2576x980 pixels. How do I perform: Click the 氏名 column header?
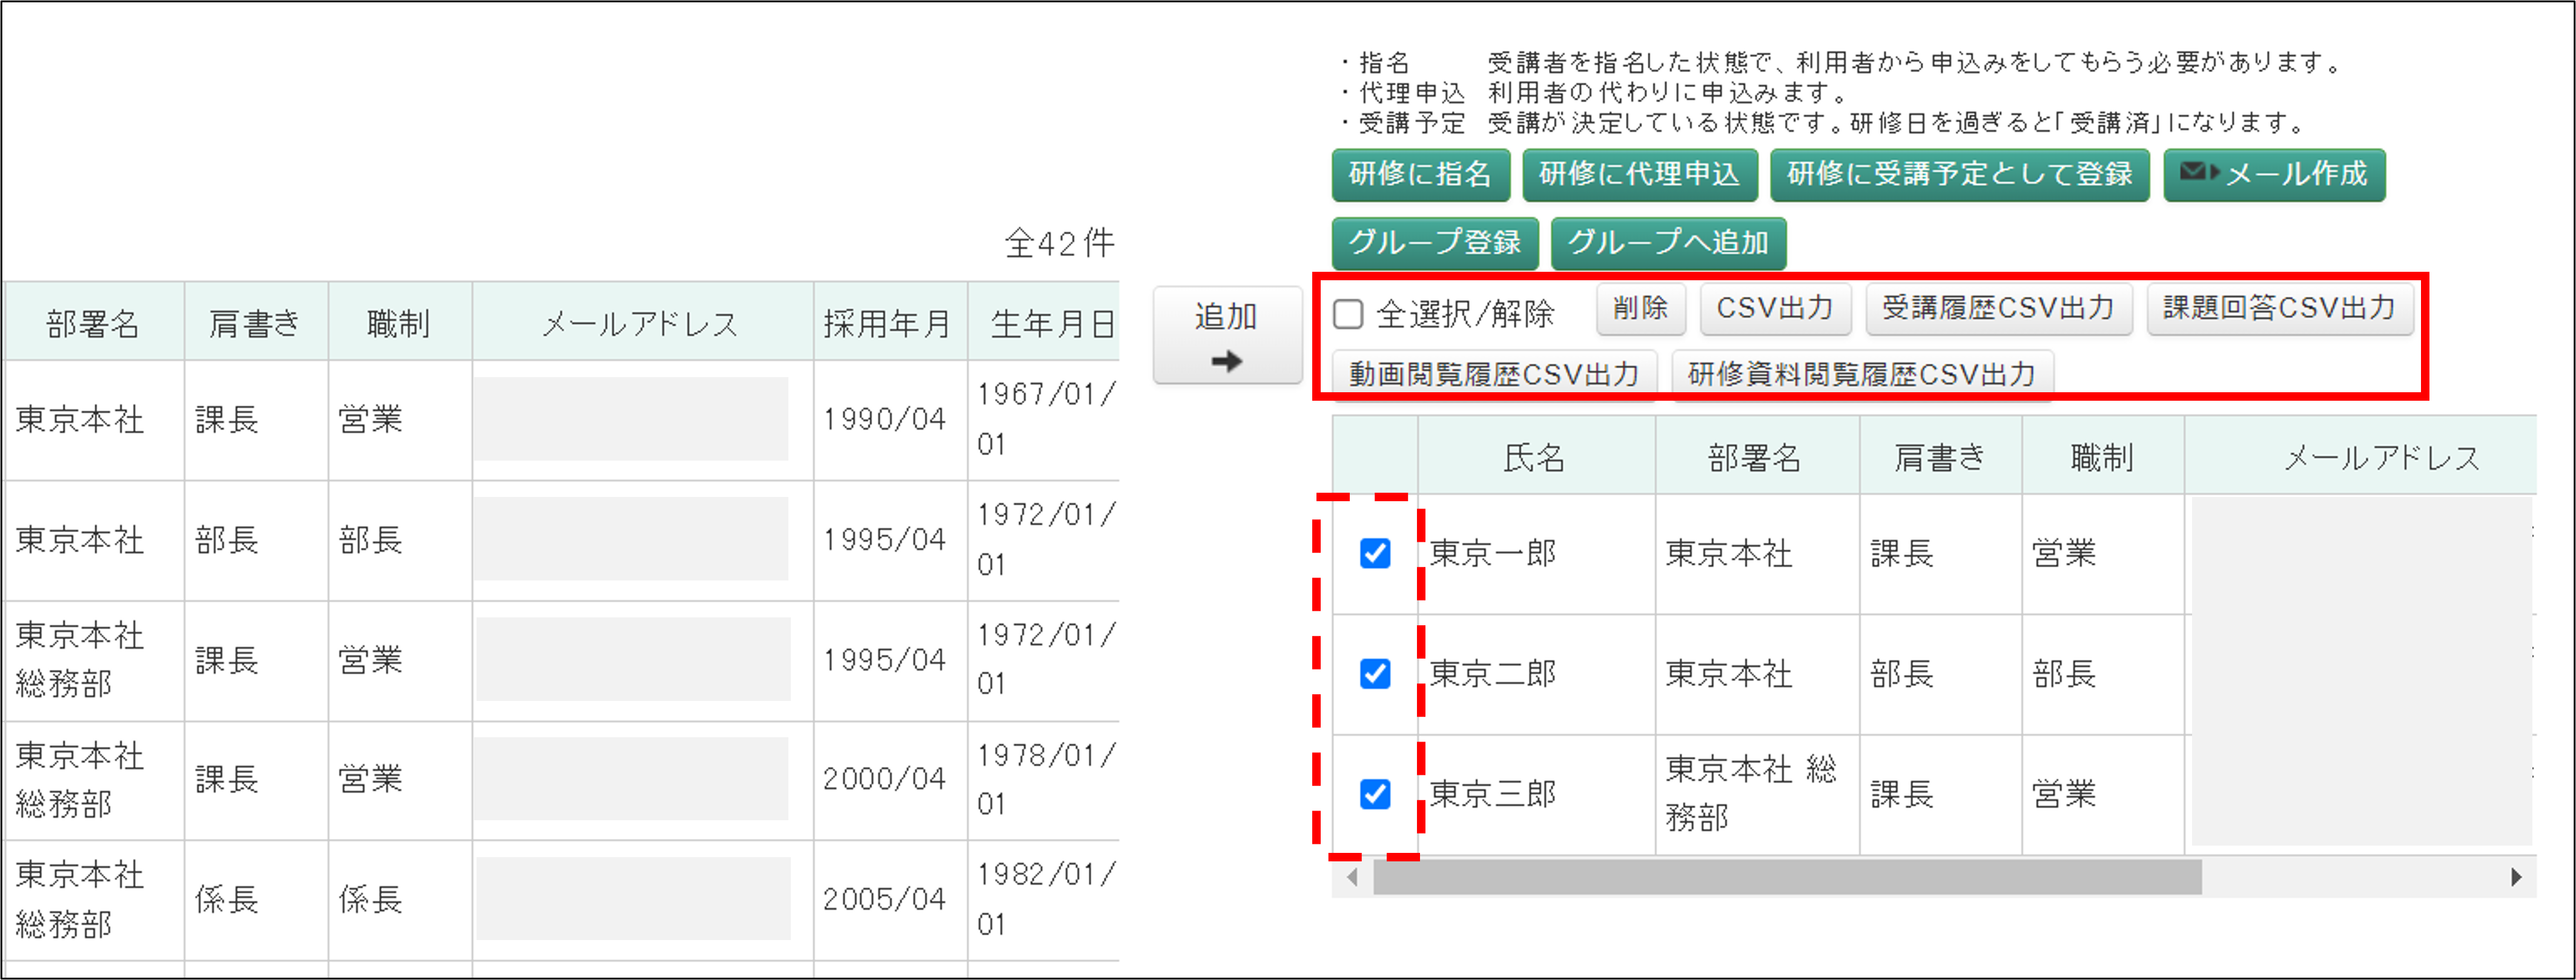(x=1535, y=457)
